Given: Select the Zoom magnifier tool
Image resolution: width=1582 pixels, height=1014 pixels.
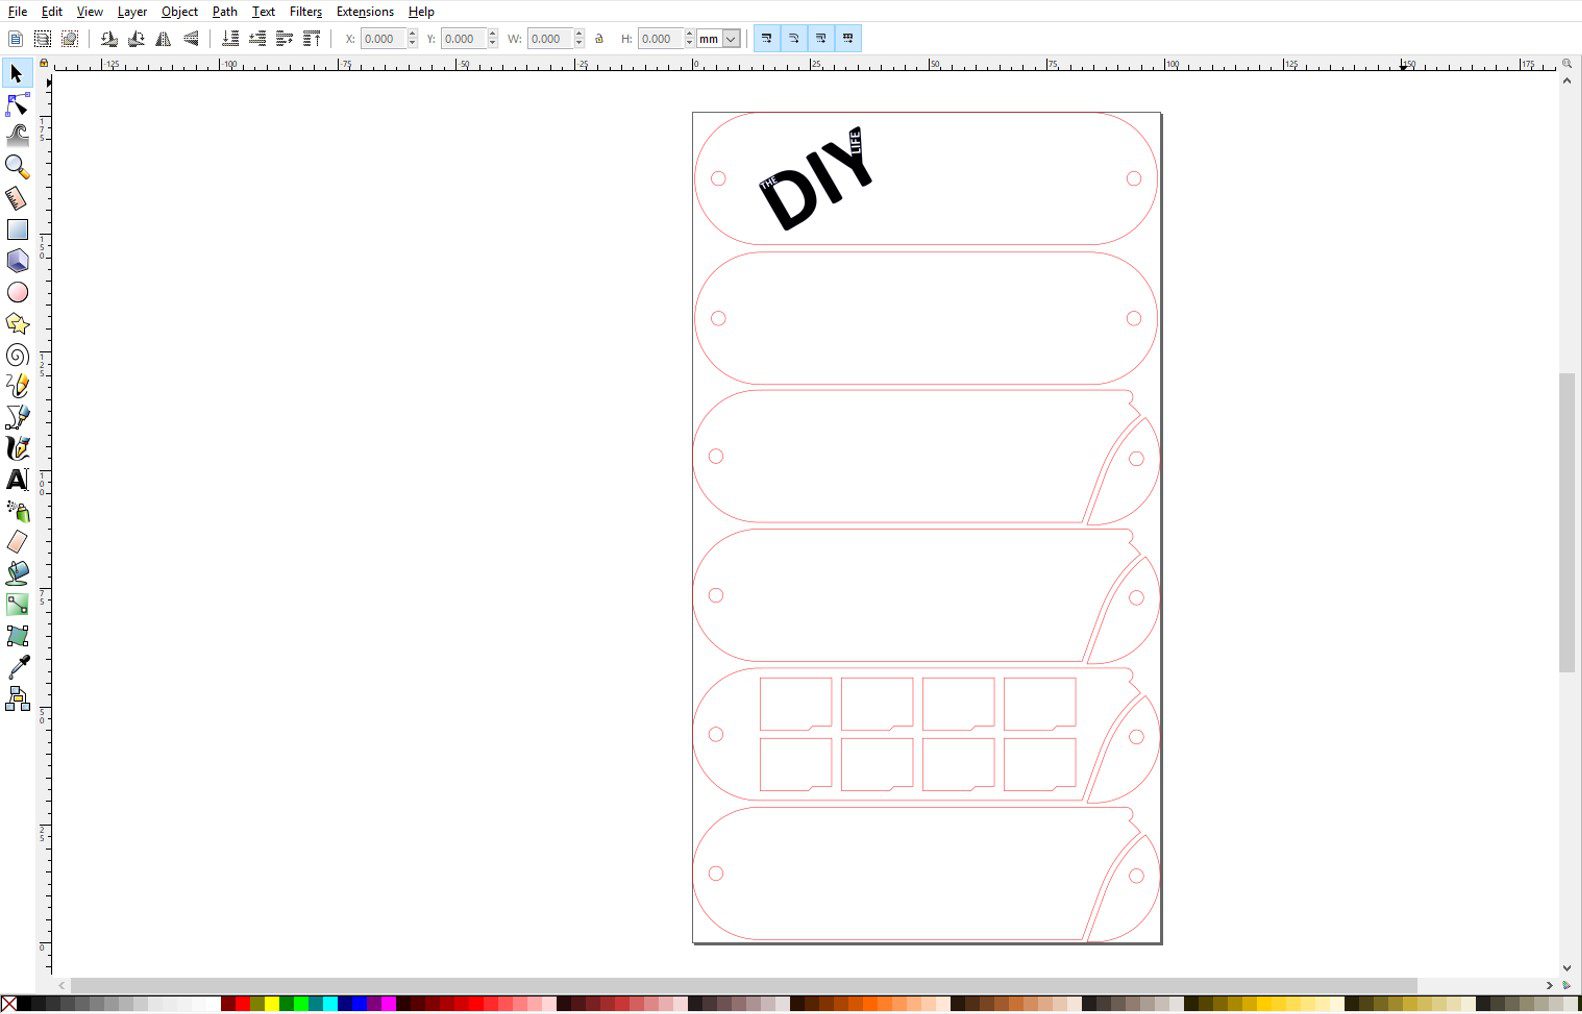Looking at the screenshot, I should pos(17,166).
